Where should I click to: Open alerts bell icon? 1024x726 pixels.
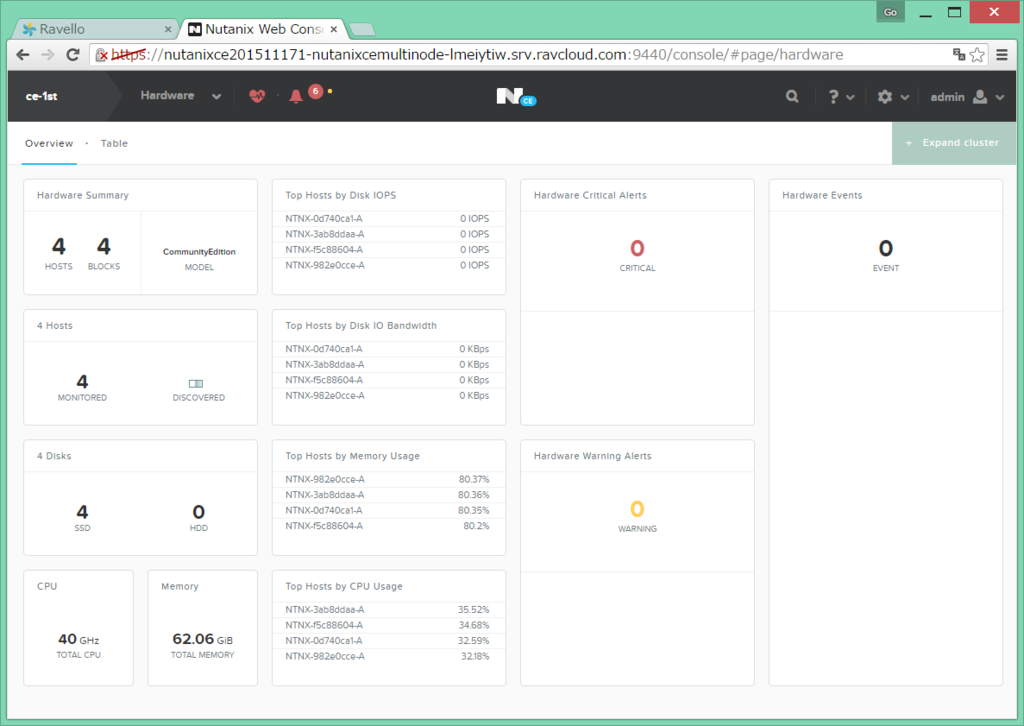[x=296, y=97]
